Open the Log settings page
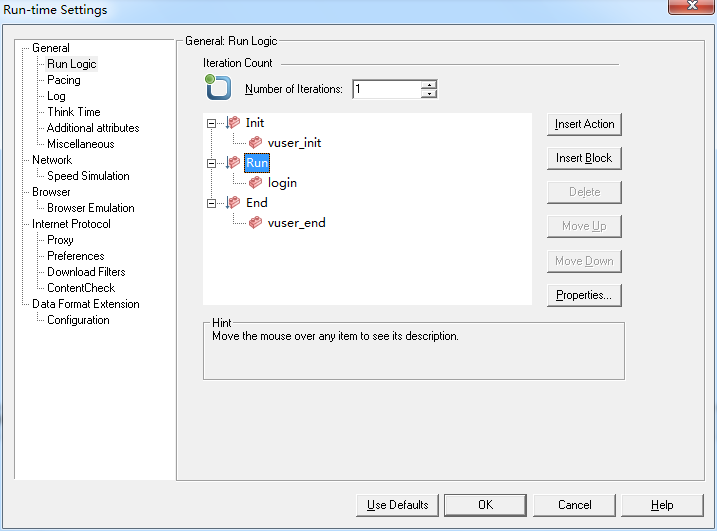The height and width of the screenshot is (531, 717). tap(56, 96)
